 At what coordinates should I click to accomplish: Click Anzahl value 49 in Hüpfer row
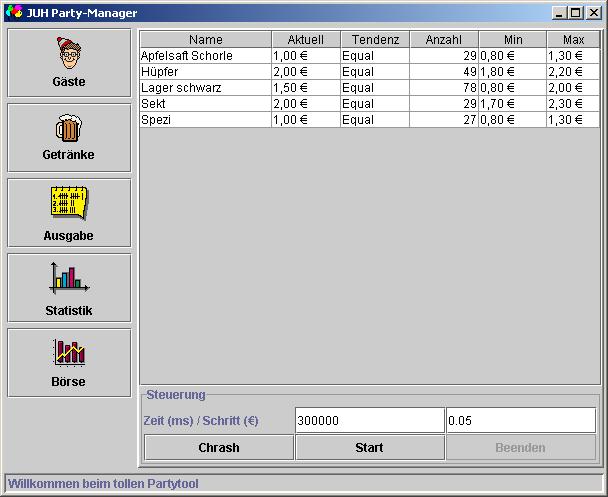444,72
